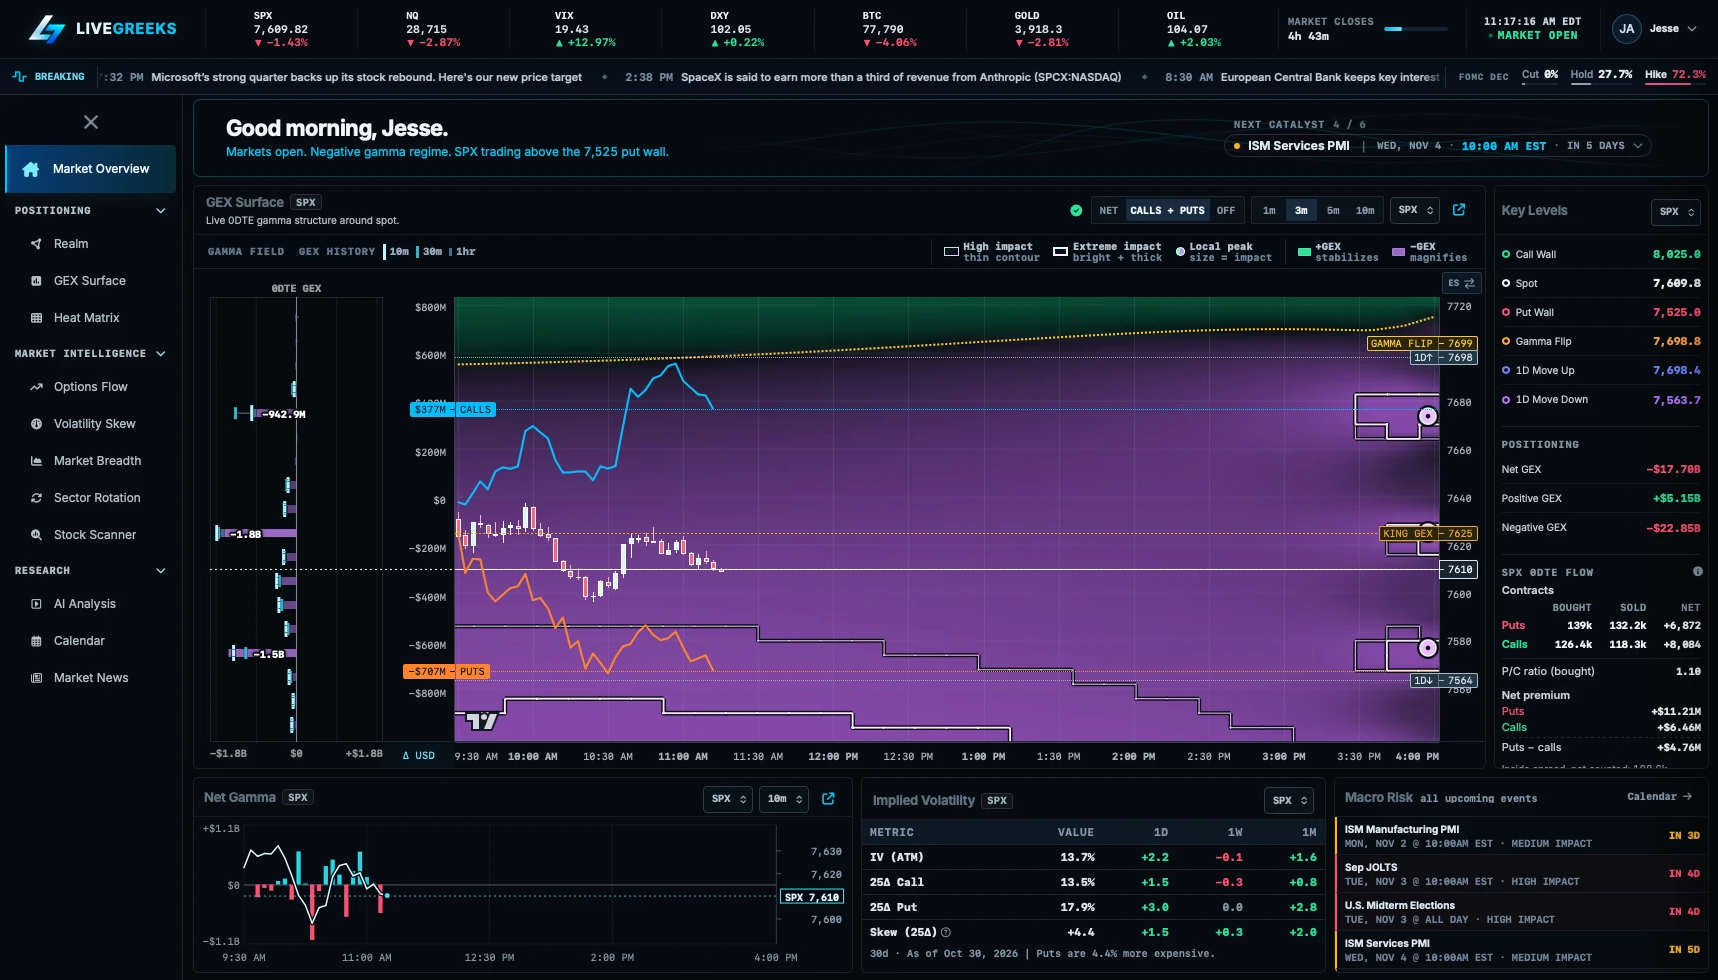The height and width of the screenshot is (980, 1718).
Task: Open the Calendar link in Macro Risk
Action: pos(1659,797)
